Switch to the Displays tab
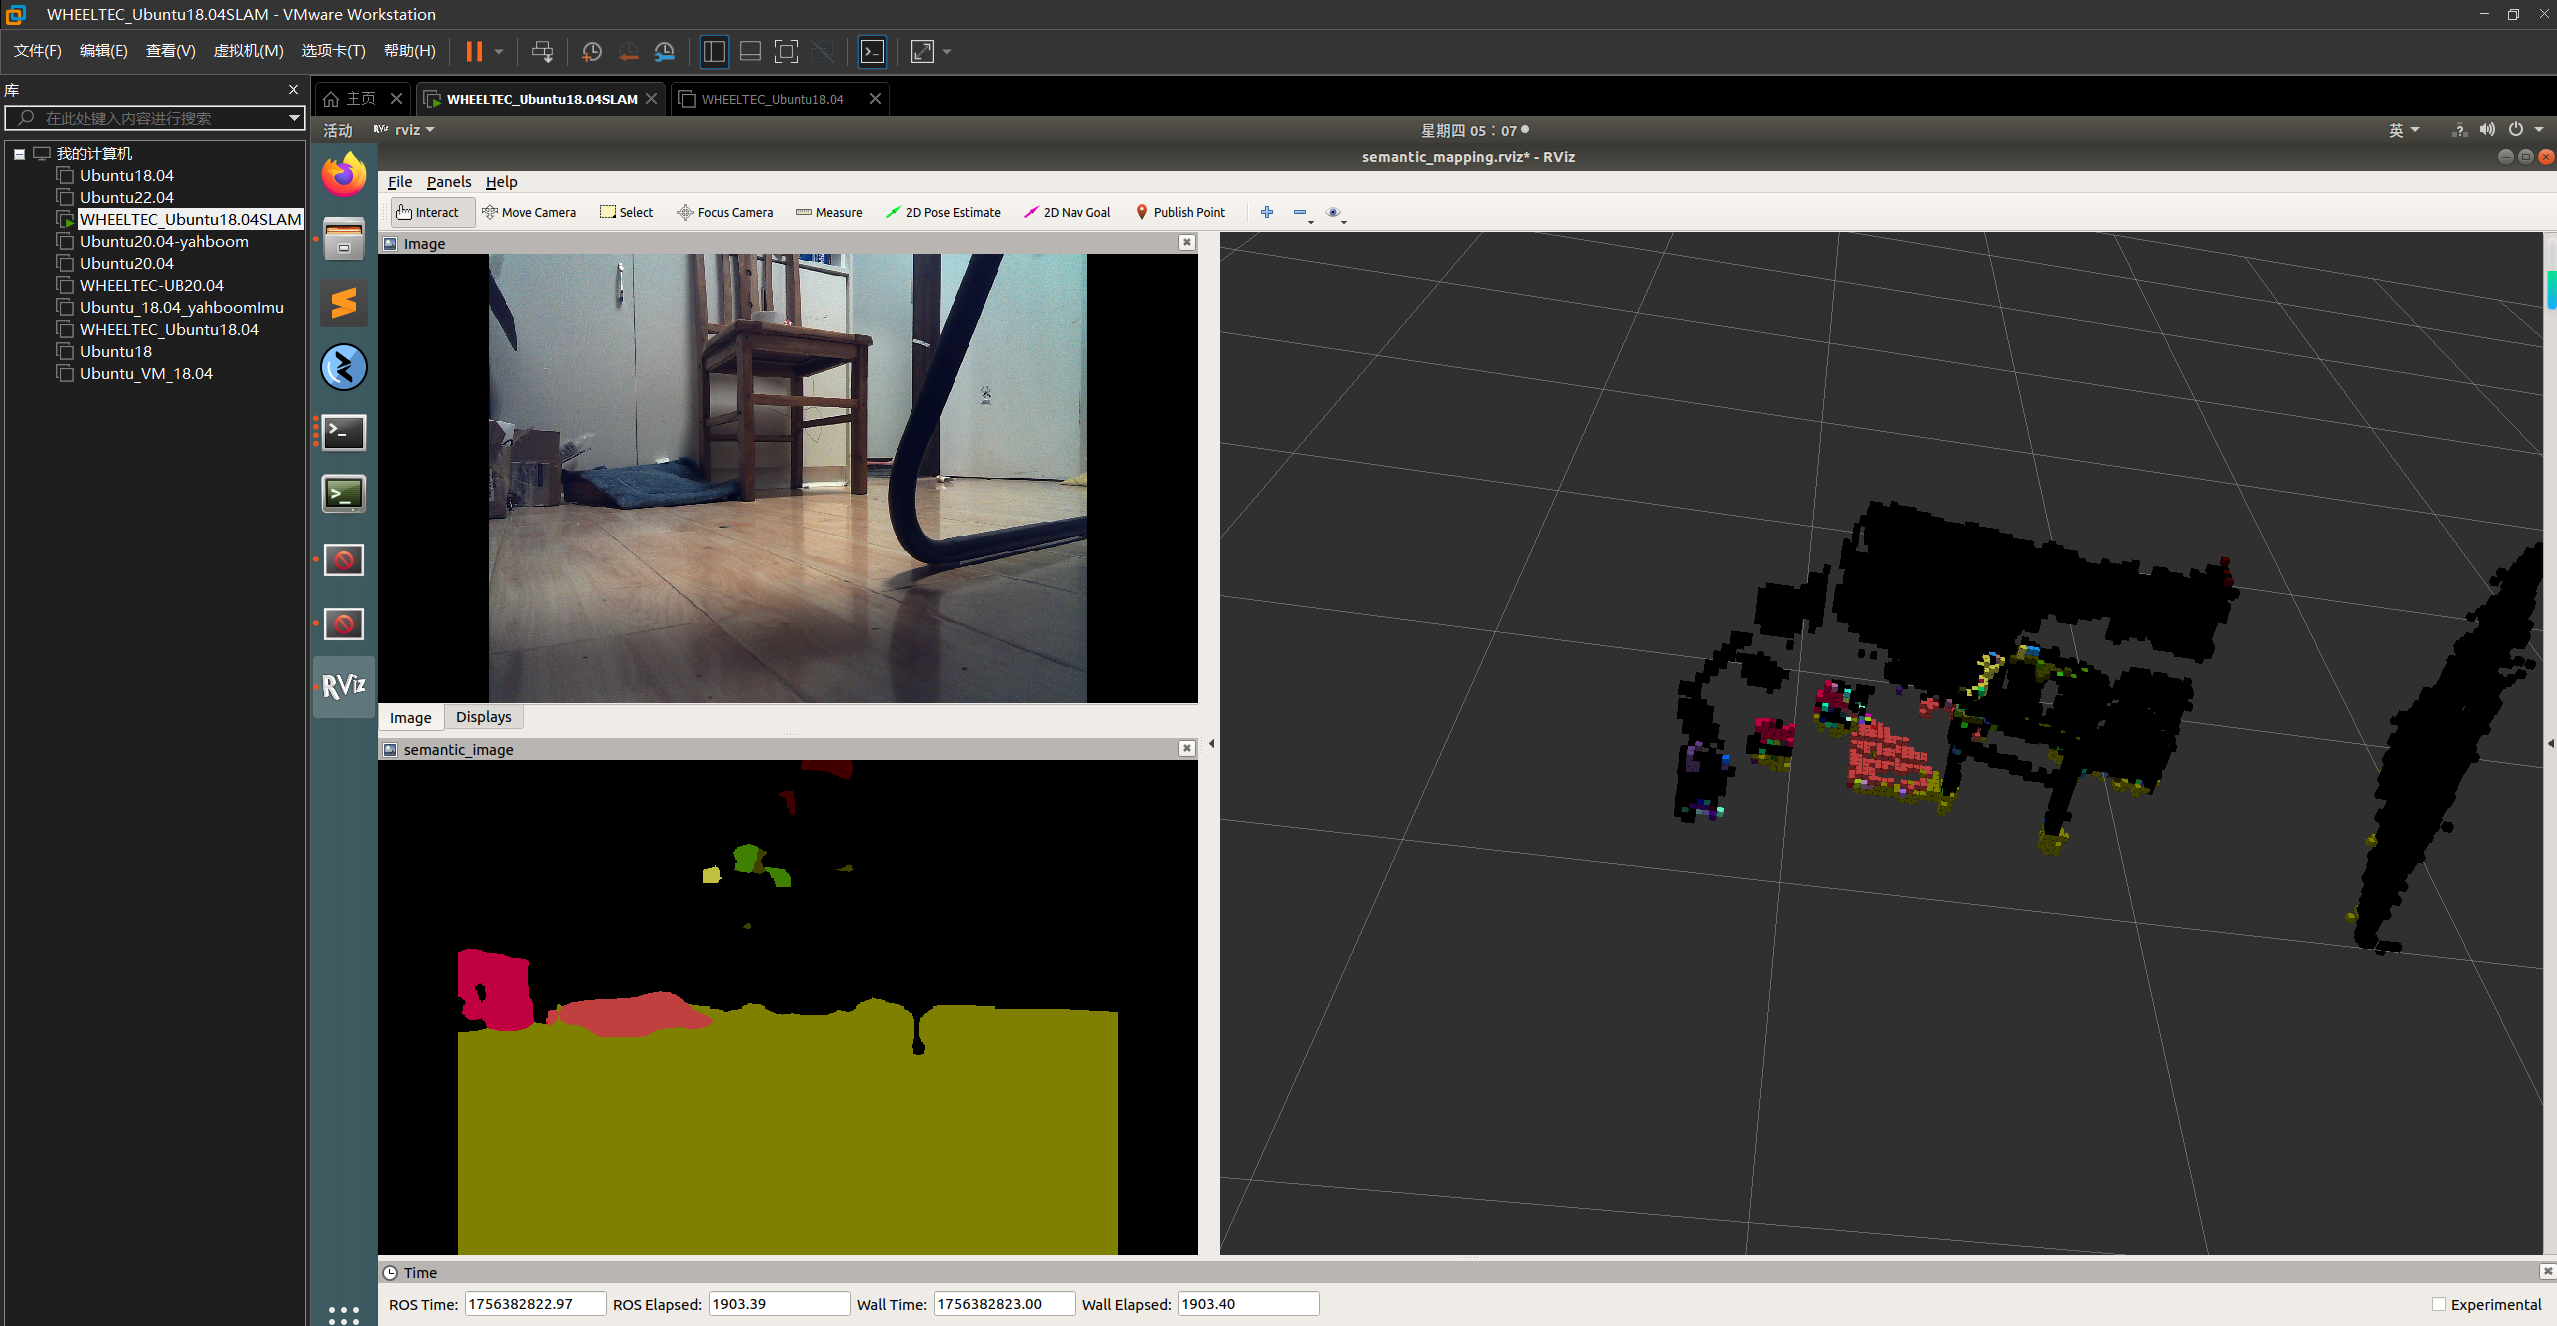This screenshot has width=2557, height=1326. 483,717
